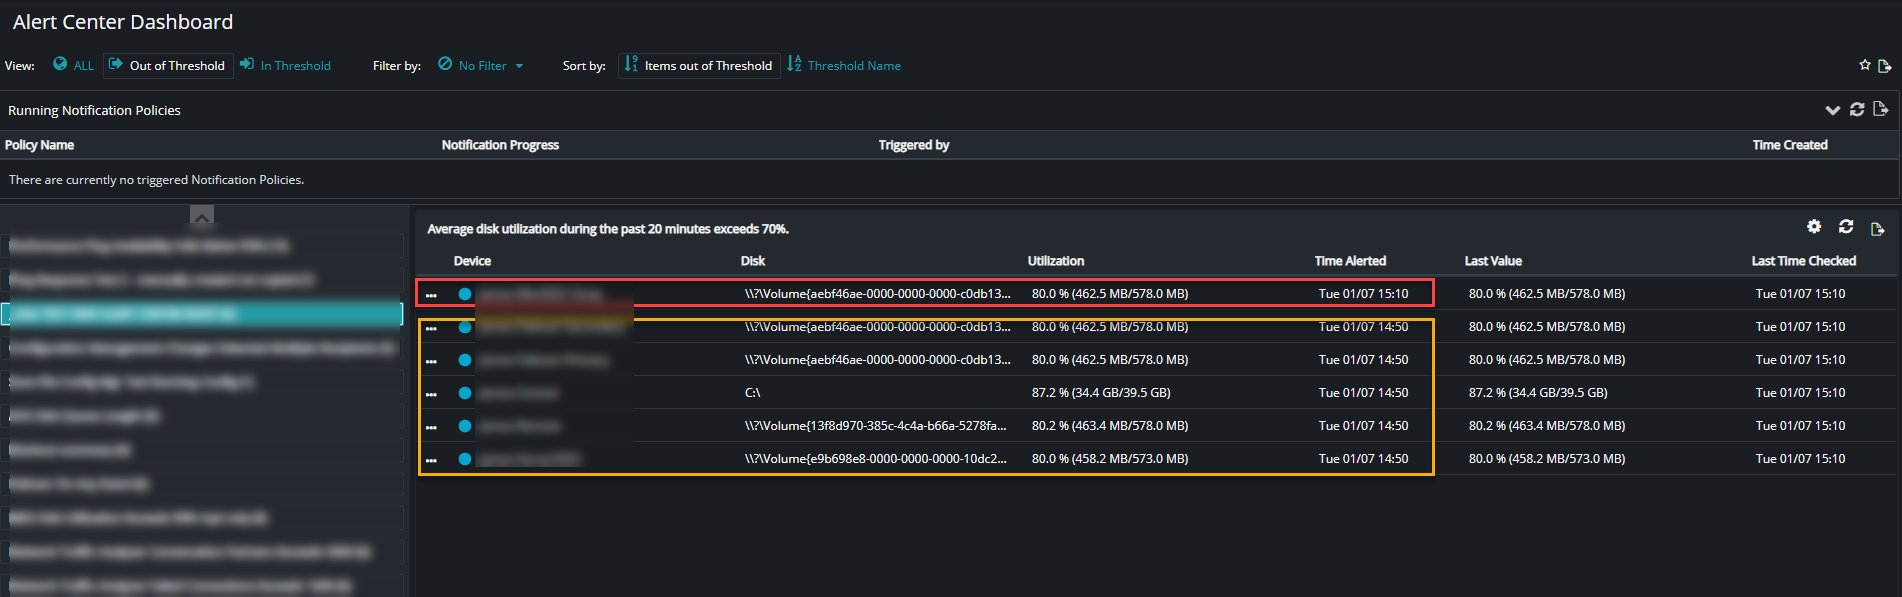The height and width of the screenshot is (597, 1902).
Task: Select the highlighted threshold in the left list
Action: click(202, 314)
